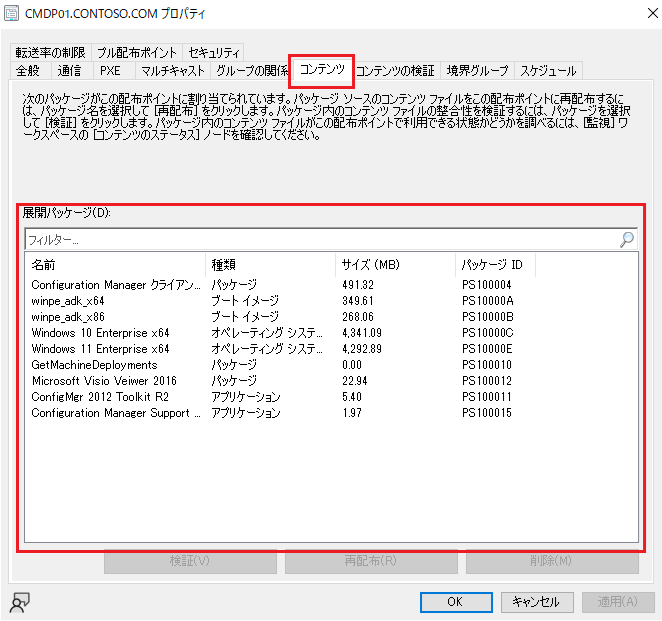
Task: Click the feedback icon at bottom left
Action: (x=18, y=601)
